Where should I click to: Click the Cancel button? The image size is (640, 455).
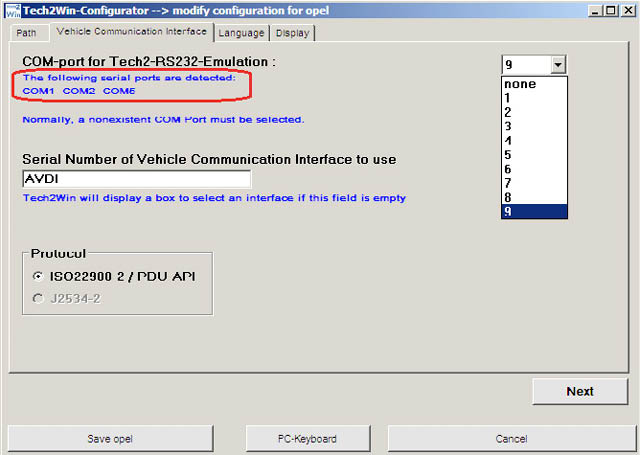click(511, 439)
